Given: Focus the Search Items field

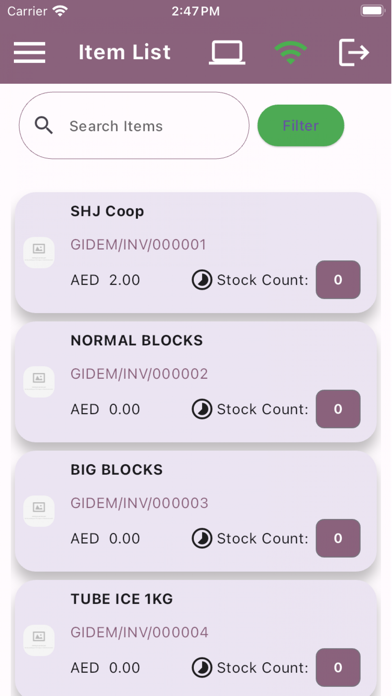Looking at the screenshot, I should coord(134,126).
